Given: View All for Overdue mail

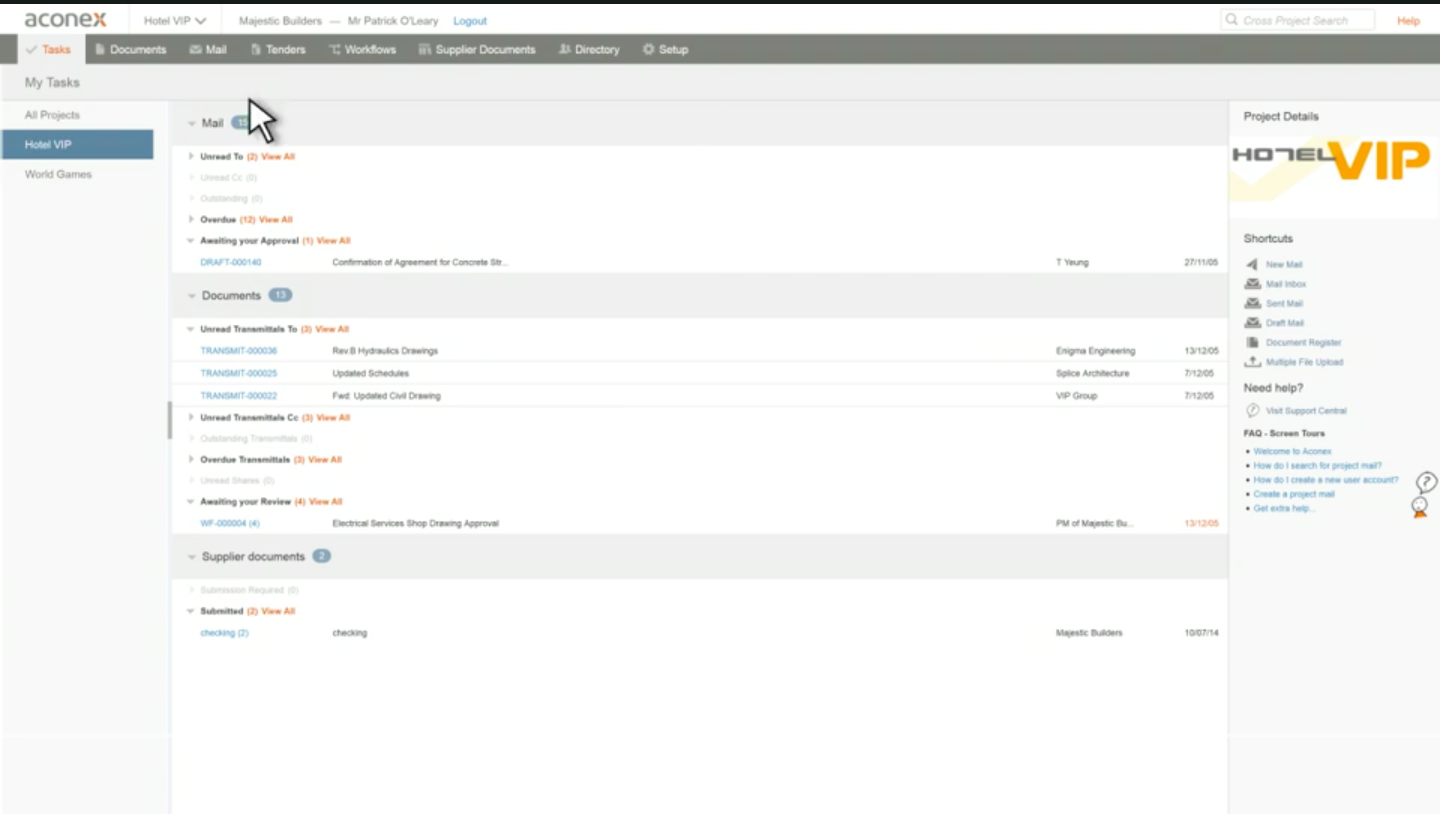Looking at the screenshot, I should pyautogui.click(x=276, y=220).
